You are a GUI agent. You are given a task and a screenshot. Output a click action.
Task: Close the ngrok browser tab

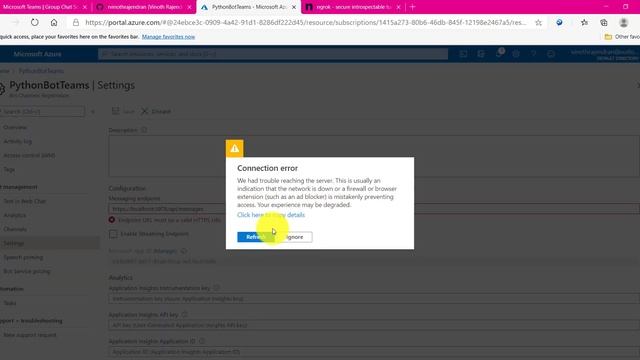click(x=398, y=7)
